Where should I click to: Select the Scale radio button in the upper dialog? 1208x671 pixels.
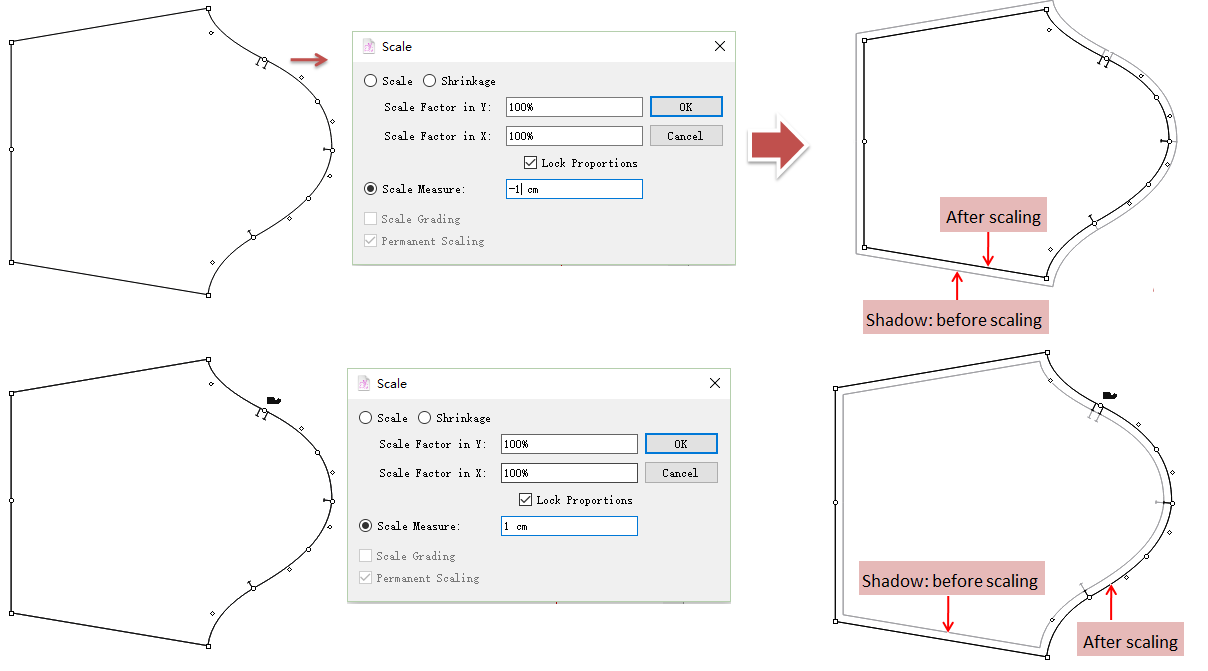(x=371, y=81)
